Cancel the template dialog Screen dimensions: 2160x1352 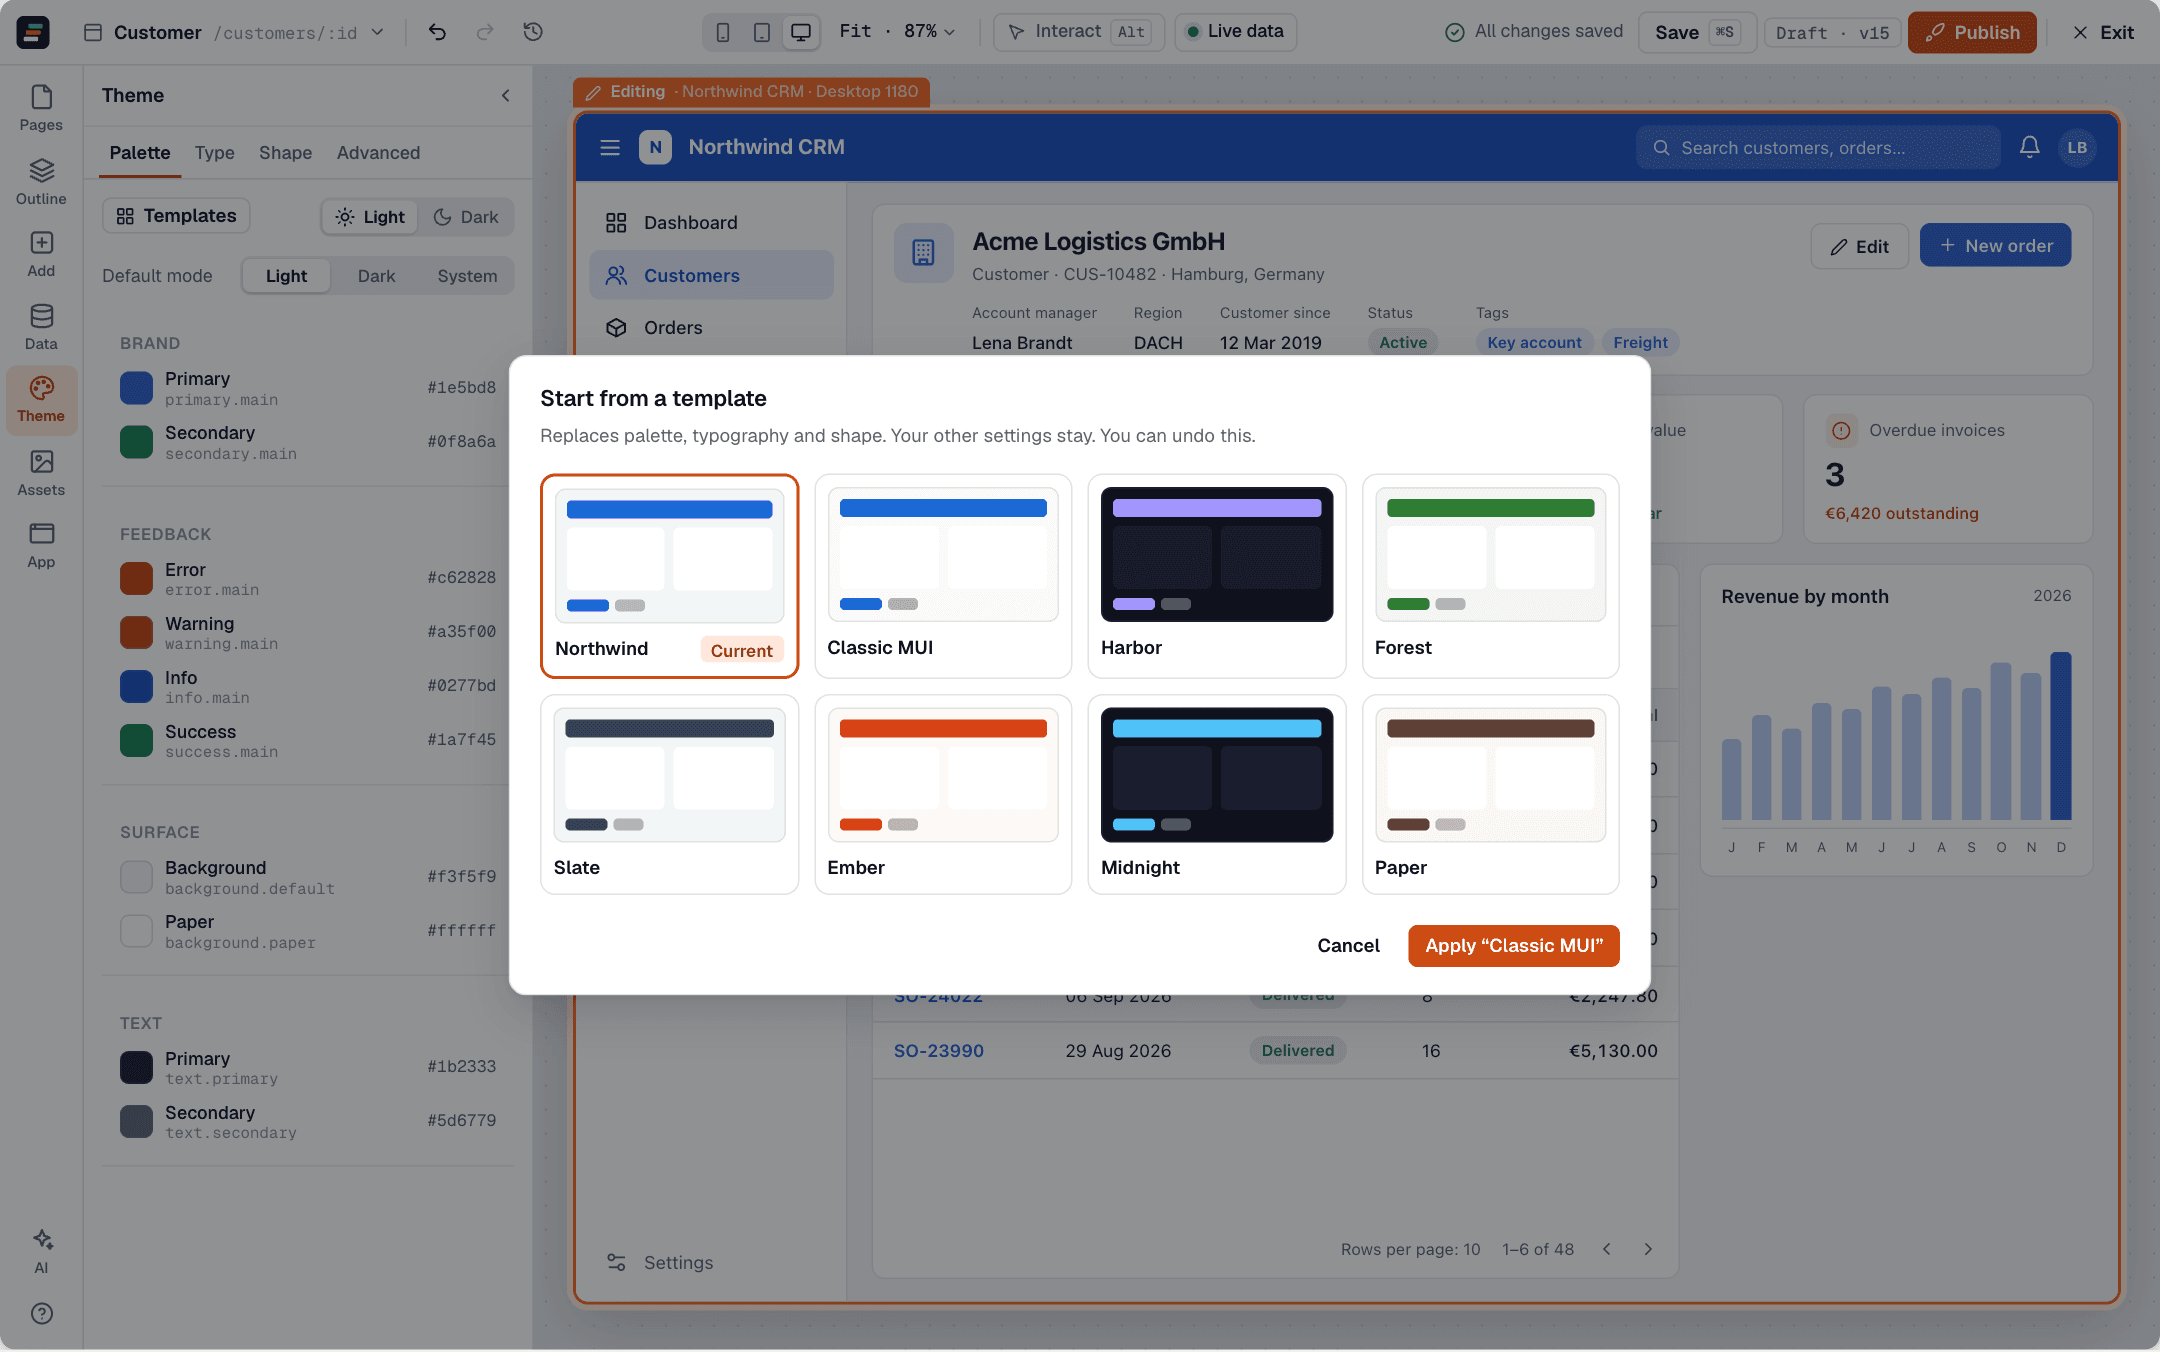(x=1348, y=946)
